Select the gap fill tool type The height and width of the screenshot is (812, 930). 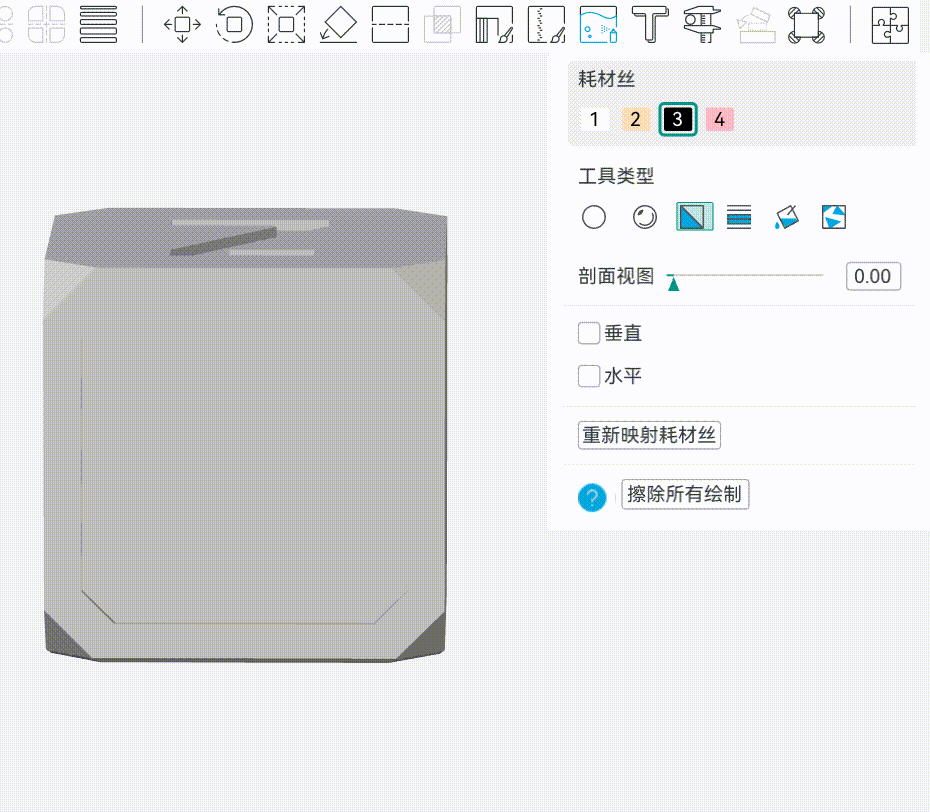tap(834, 217)
